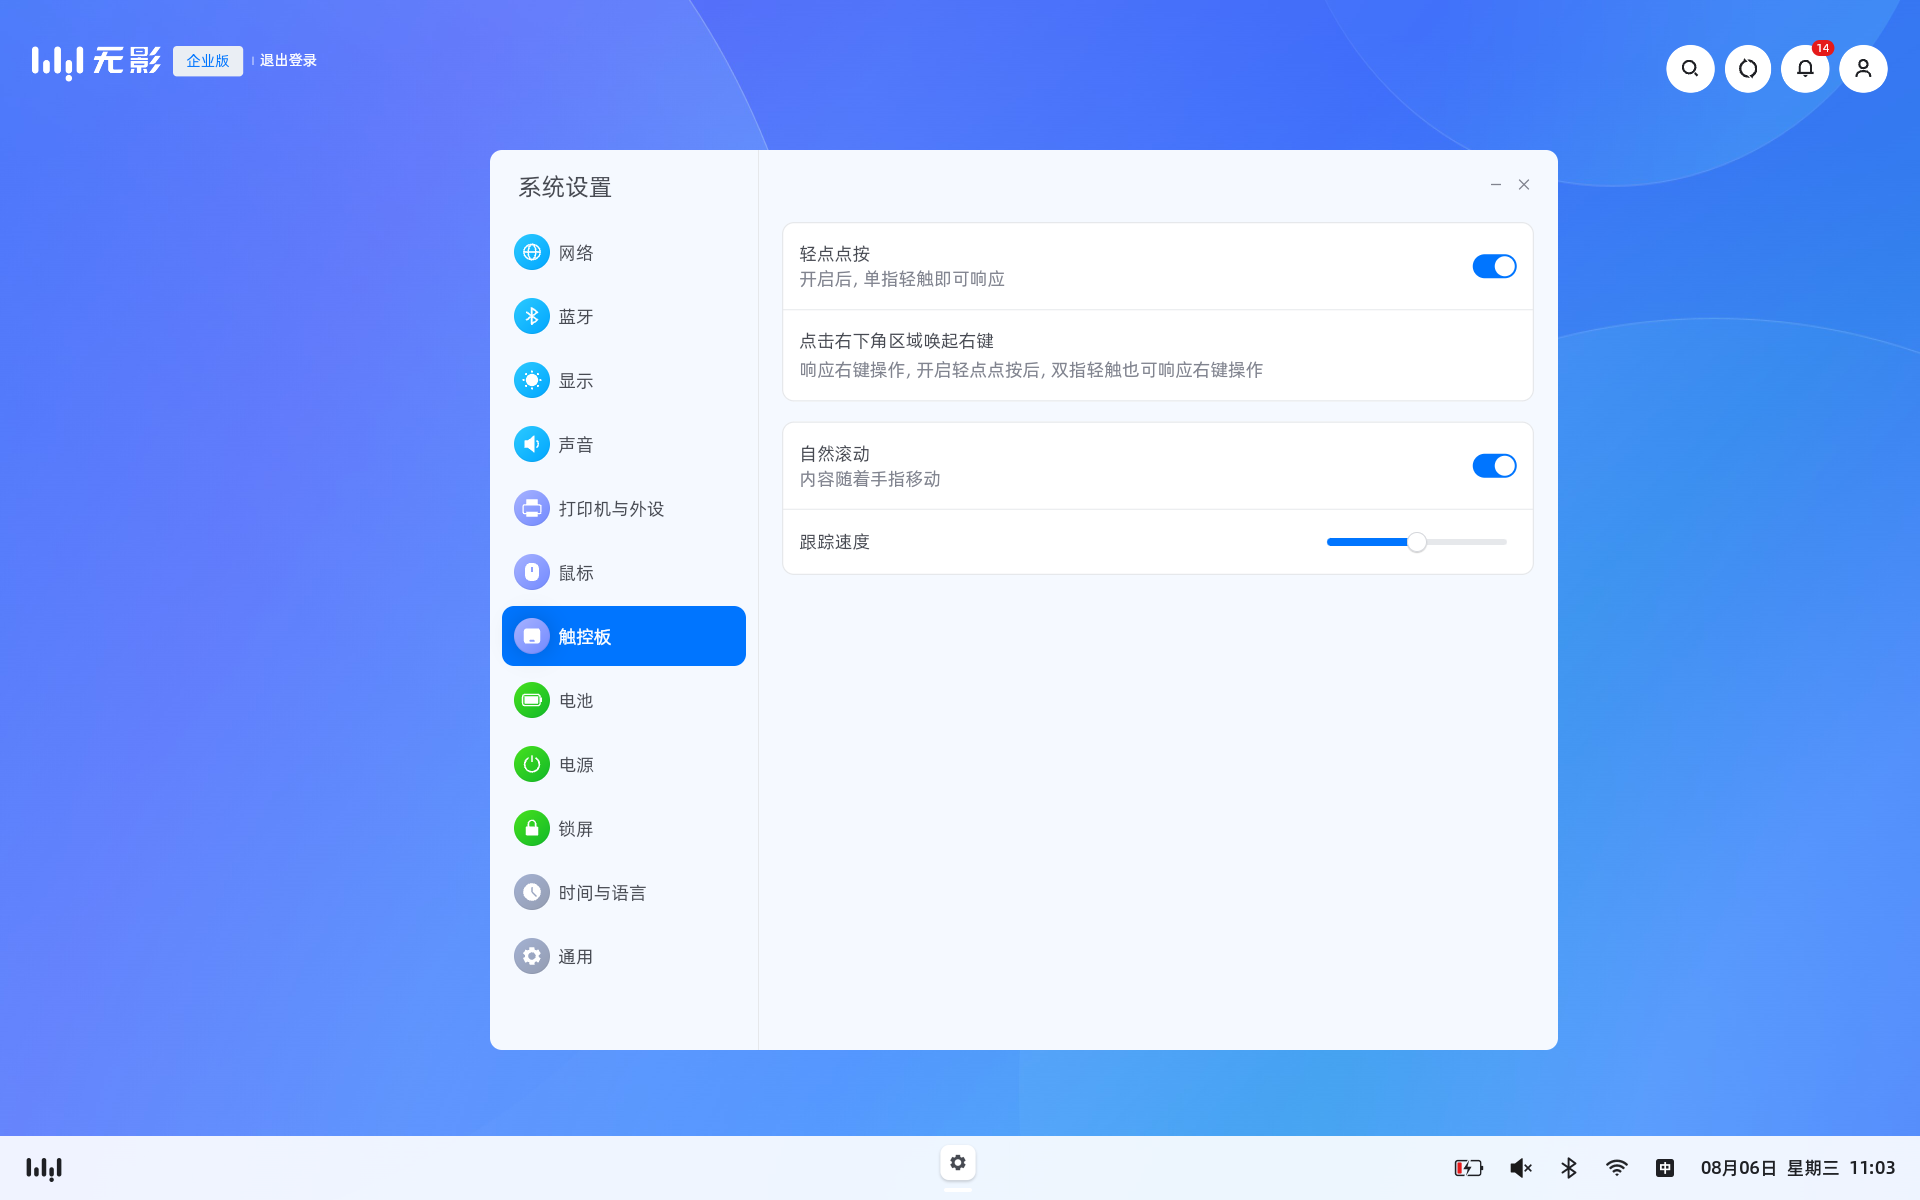Open the 网络 settings page
The height and width of the screenshot is (1200, 1920).
point(624,252)
